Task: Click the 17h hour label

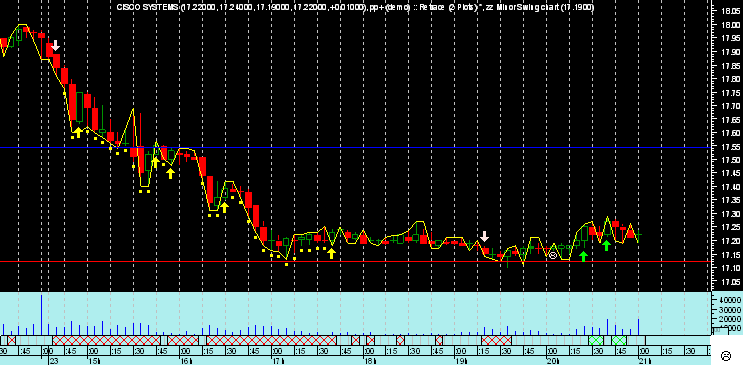Action: [x=279, y=361]
